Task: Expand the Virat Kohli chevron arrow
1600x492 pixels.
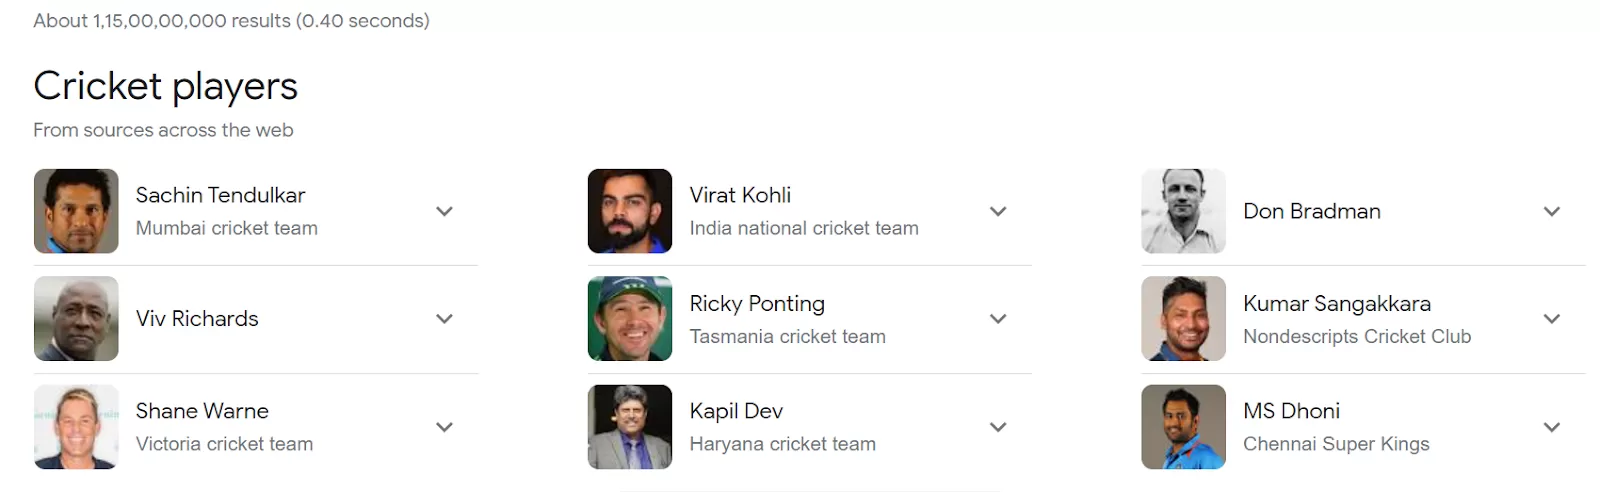Action: (998, 211)
